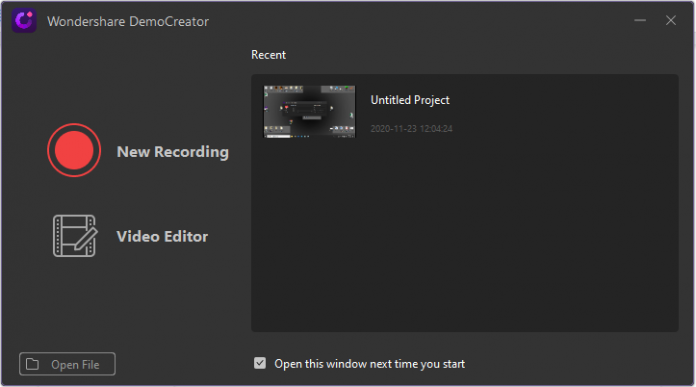The width and height of the screenshot is (696, 387).
Task: Click the Open File button
Action: pyautogui.click(x=67, y=364)
